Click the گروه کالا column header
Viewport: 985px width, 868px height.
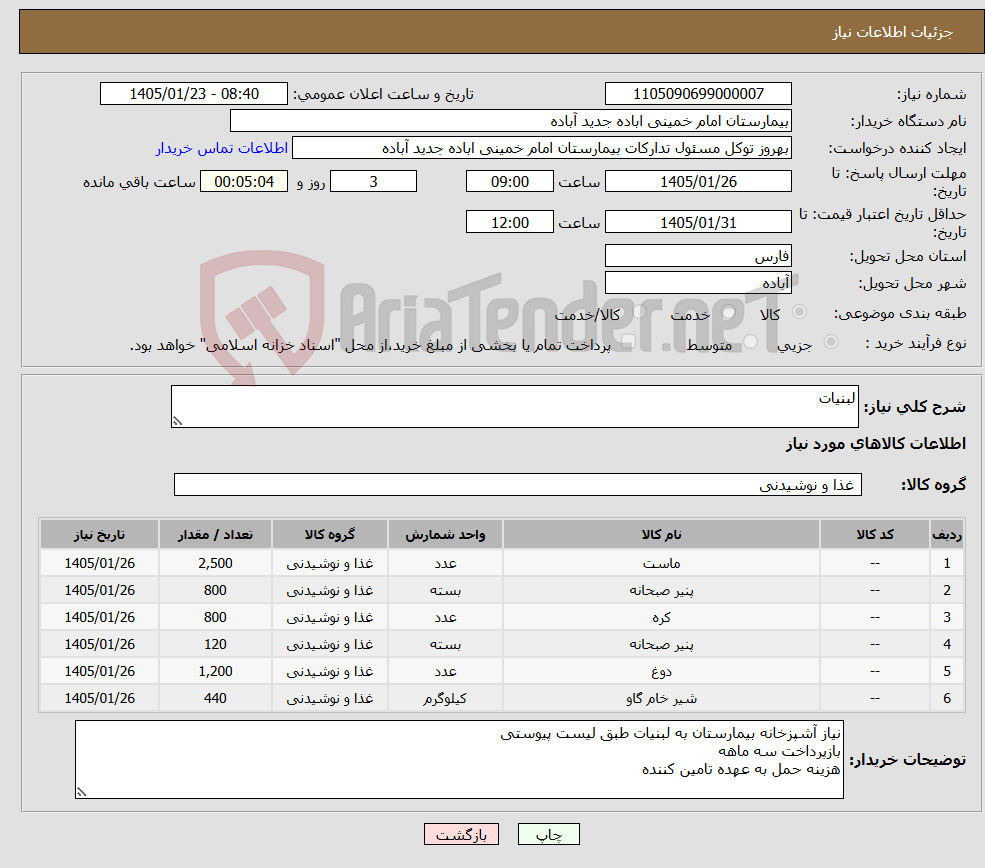click(x=330, y=534)
